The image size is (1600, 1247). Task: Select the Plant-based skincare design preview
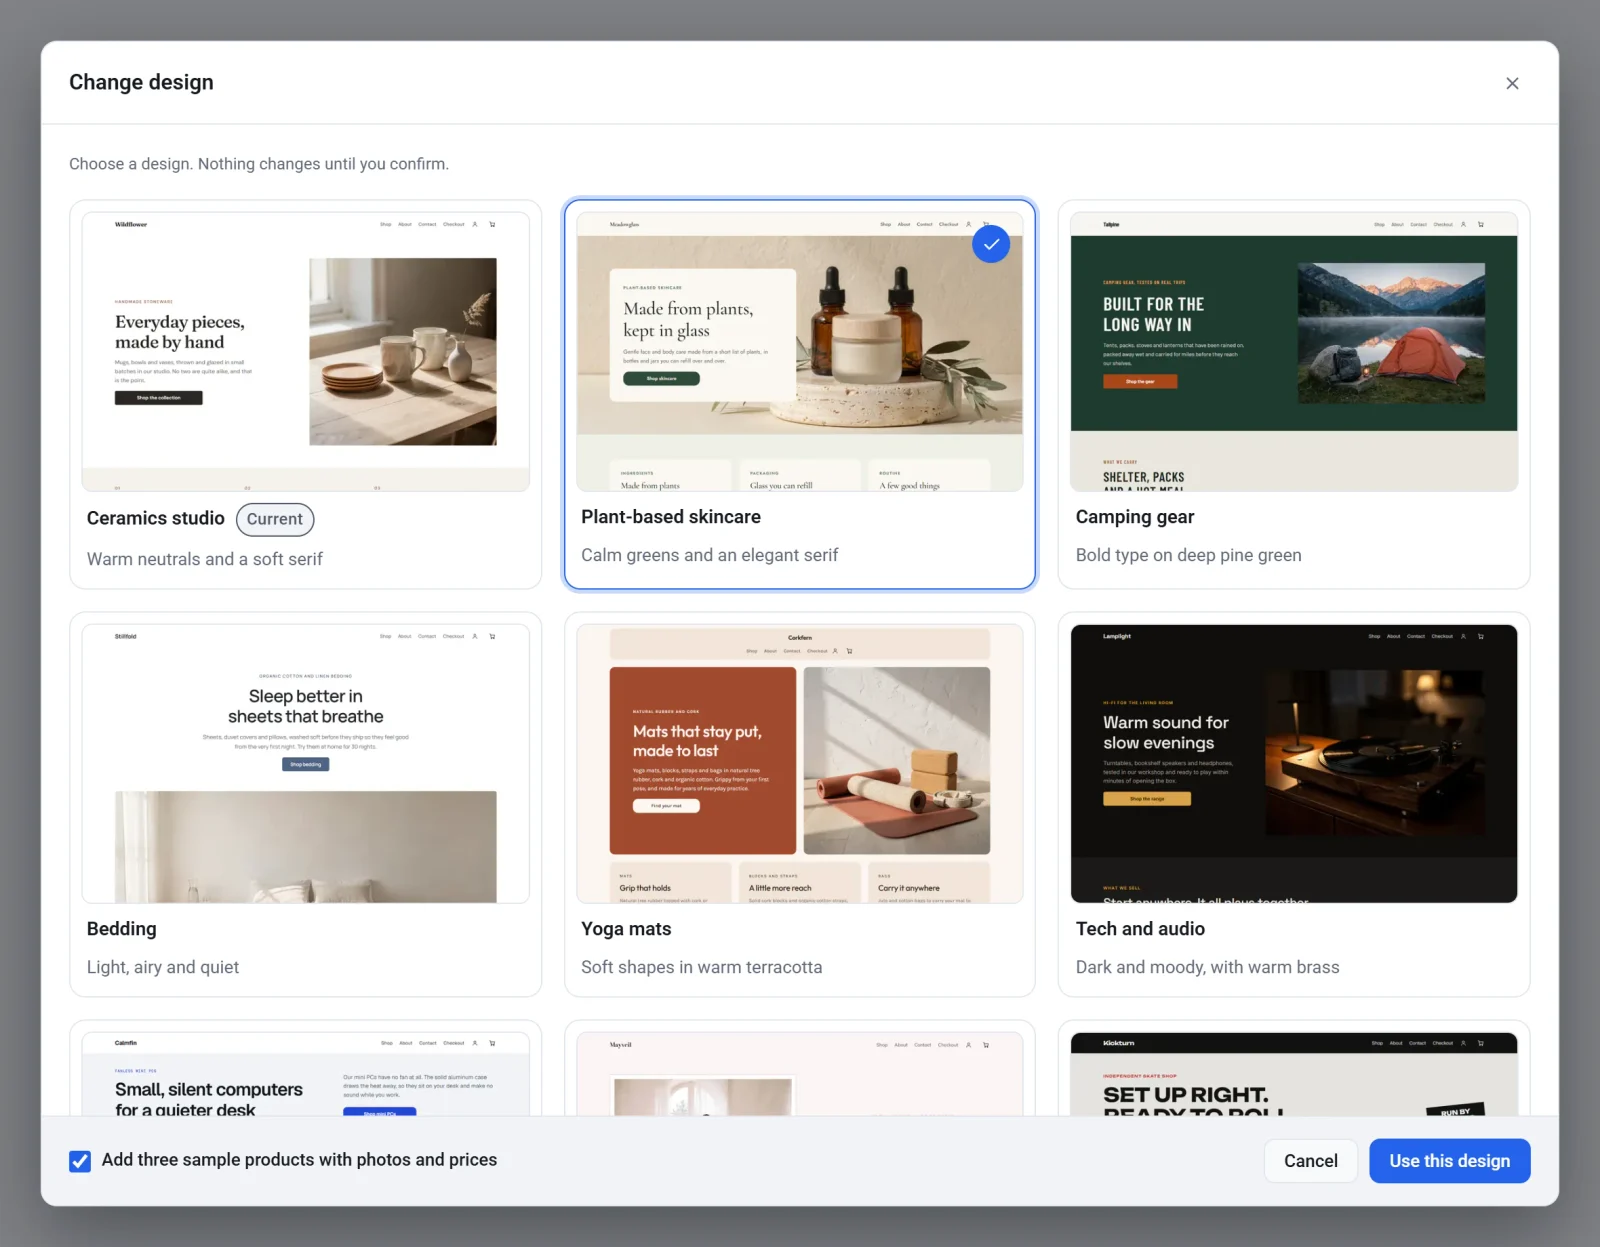point(799,352)
